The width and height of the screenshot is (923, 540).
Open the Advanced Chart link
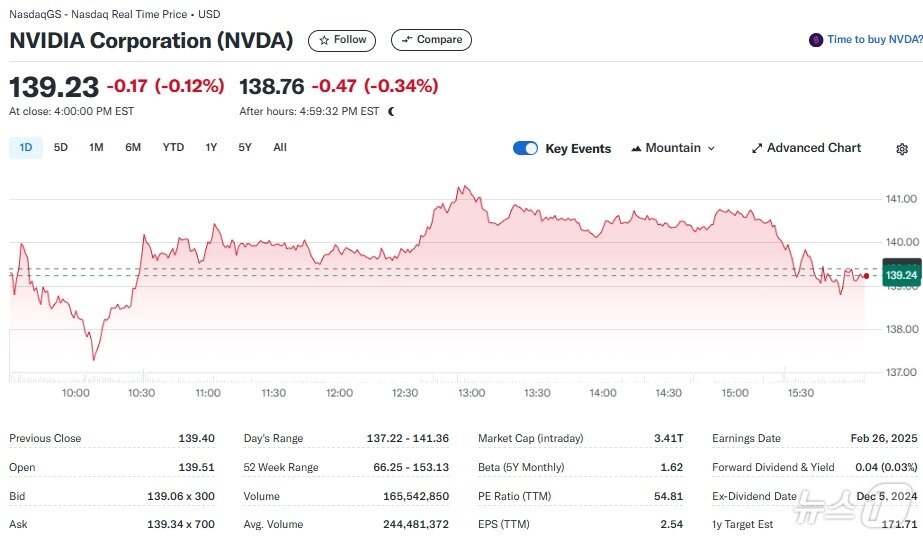(813, 148)
